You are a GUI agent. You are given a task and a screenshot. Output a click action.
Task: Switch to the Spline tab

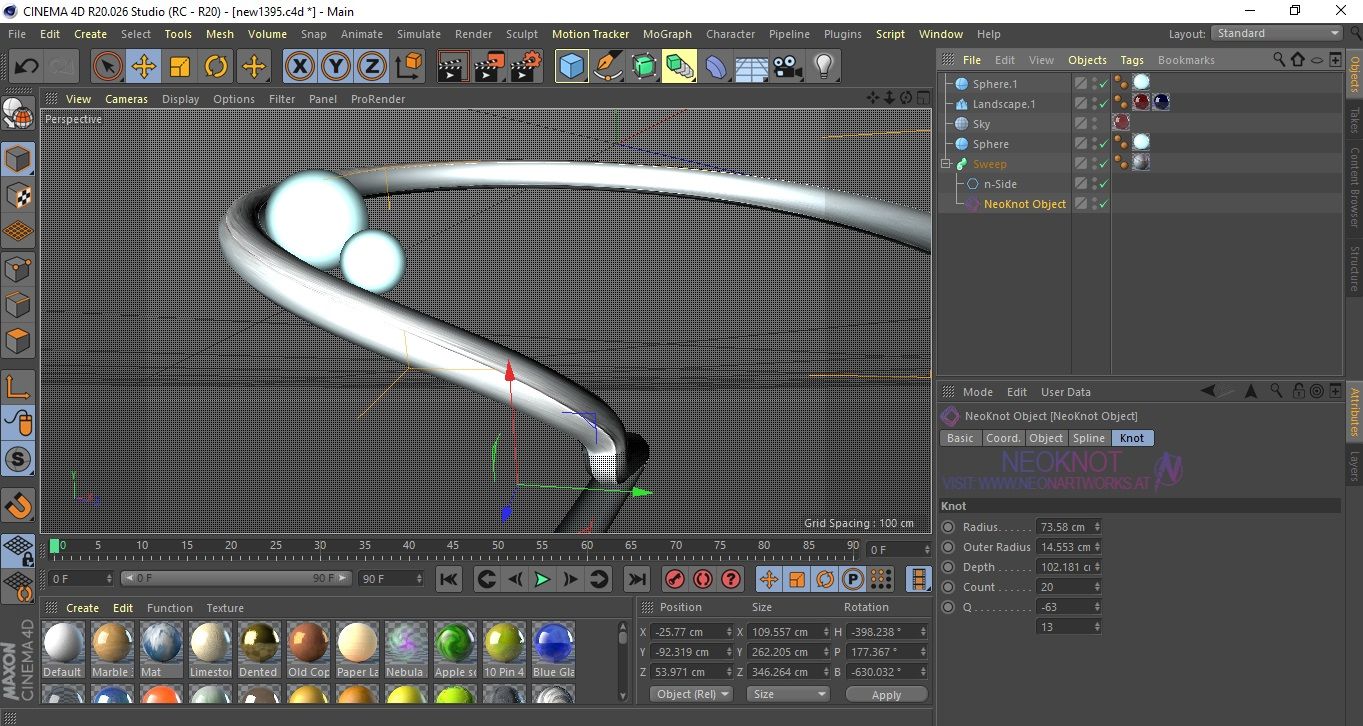pyautogui.click(x=1089, y=438)
